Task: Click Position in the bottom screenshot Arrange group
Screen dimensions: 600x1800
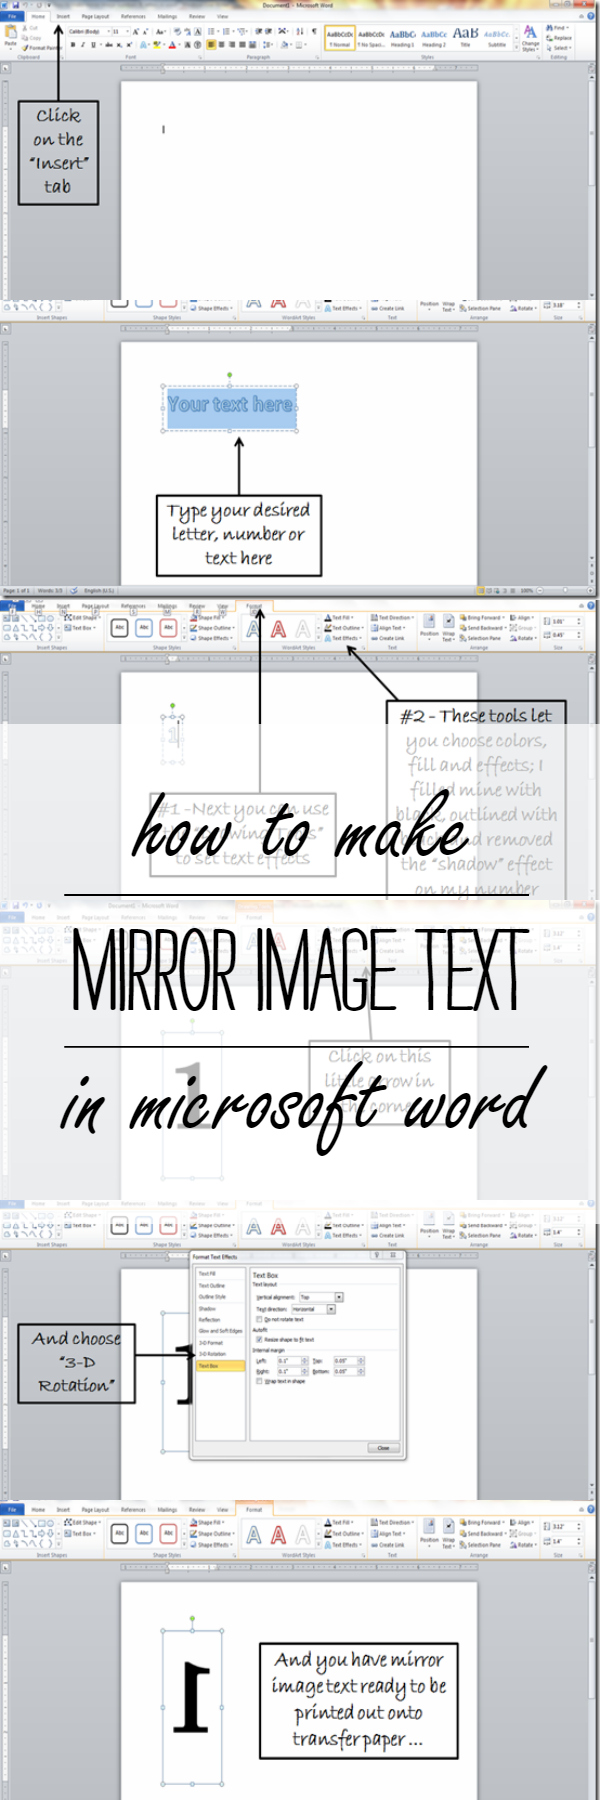Action: [429, 1533]
